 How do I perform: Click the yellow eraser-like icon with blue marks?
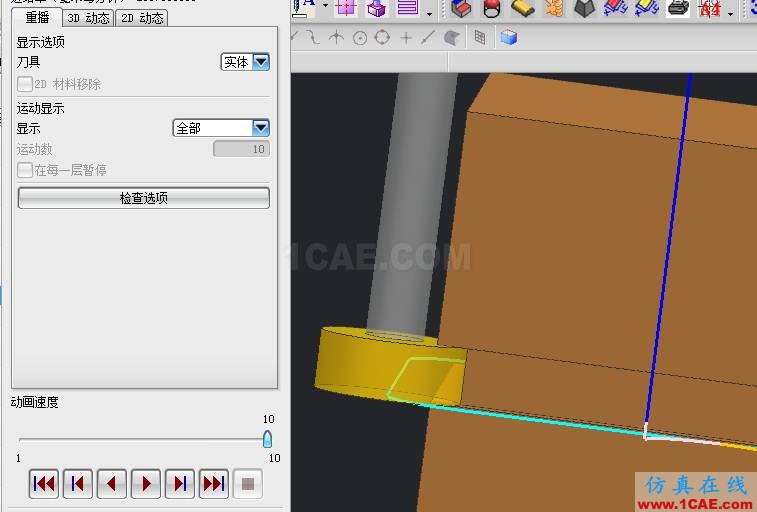pyautogui.click(x=646, y=8)
